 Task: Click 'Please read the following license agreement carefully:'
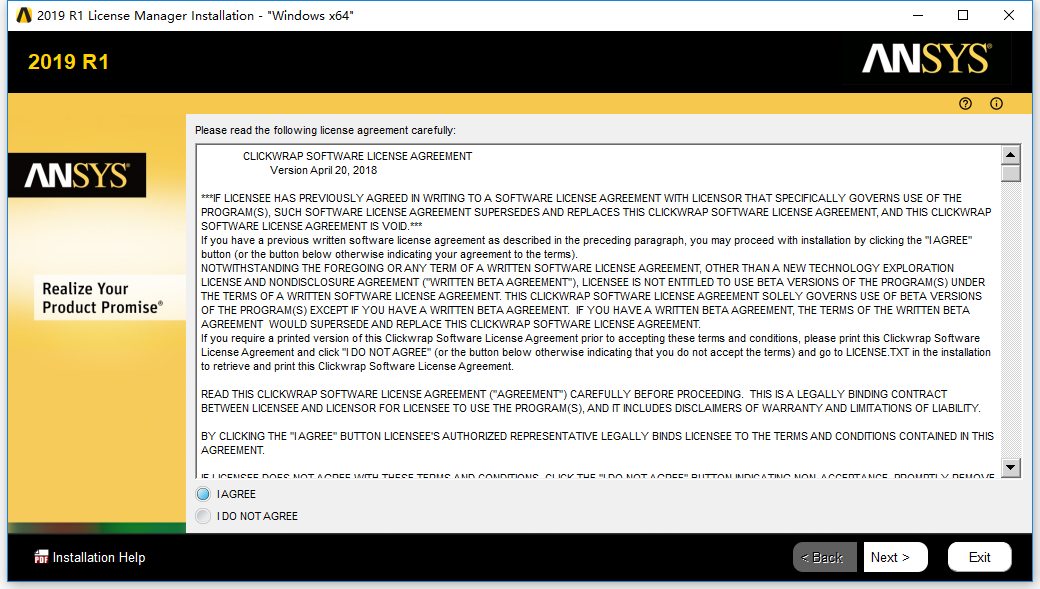click(x=325, y=131)
